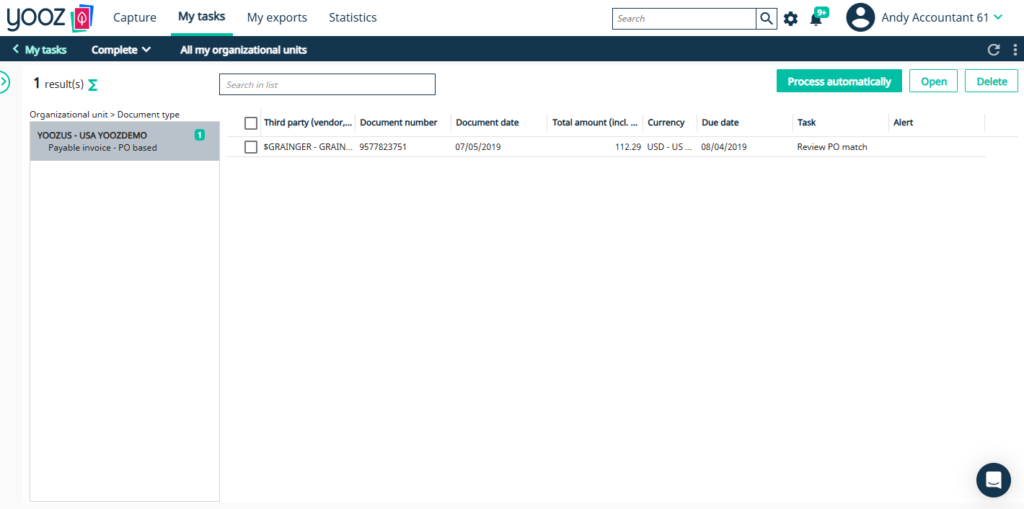1024x509 pixels.
Task: Click the Delete button
Action: click(x=991, y=82)
